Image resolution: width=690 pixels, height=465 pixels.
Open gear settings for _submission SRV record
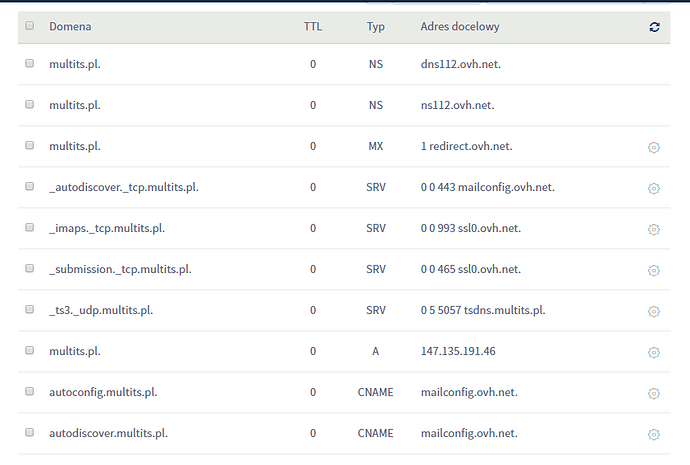point(654,270)
